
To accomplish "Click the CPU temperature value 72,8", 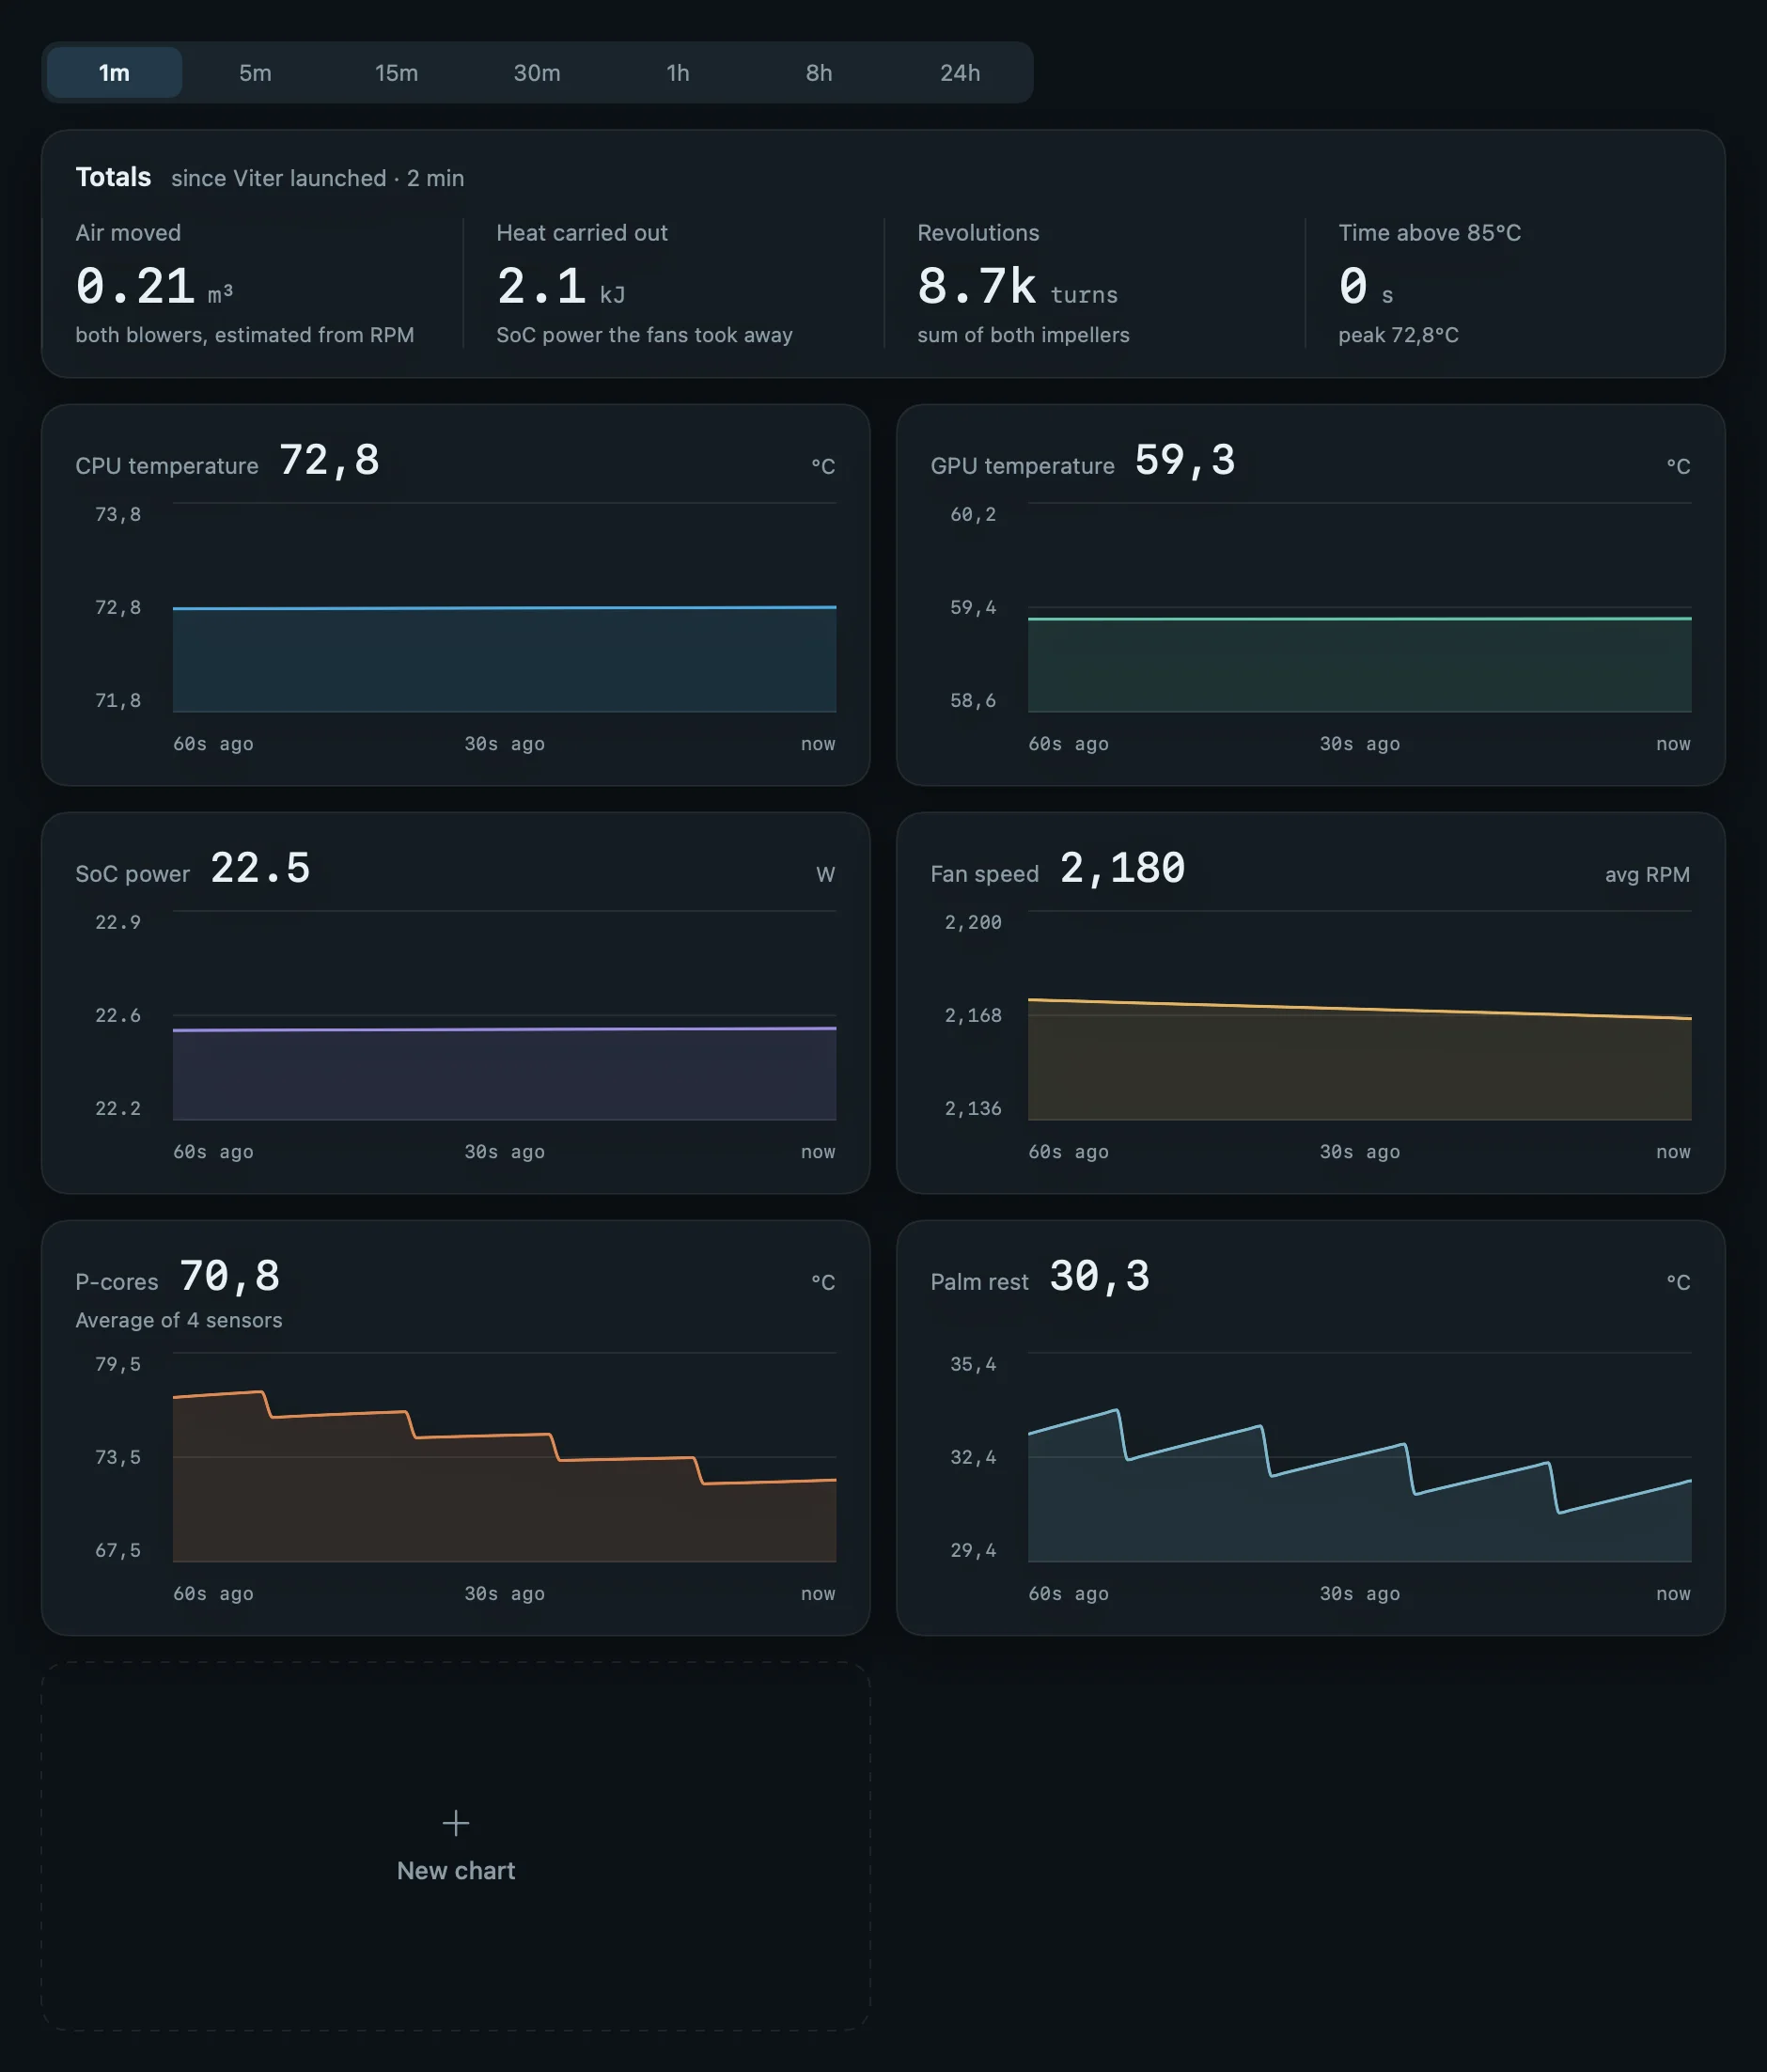I will (x=329, y=460).
